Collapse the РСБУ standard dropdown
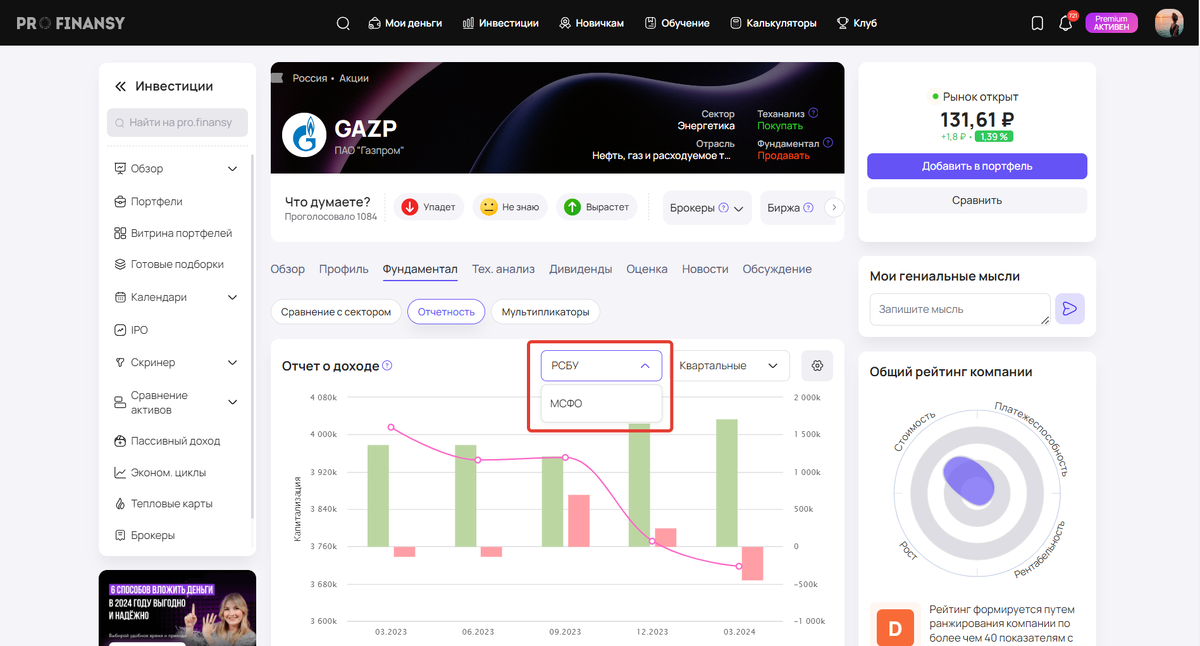The width and height of the screenshot is (1200, 646). click(x=601, y=366)
